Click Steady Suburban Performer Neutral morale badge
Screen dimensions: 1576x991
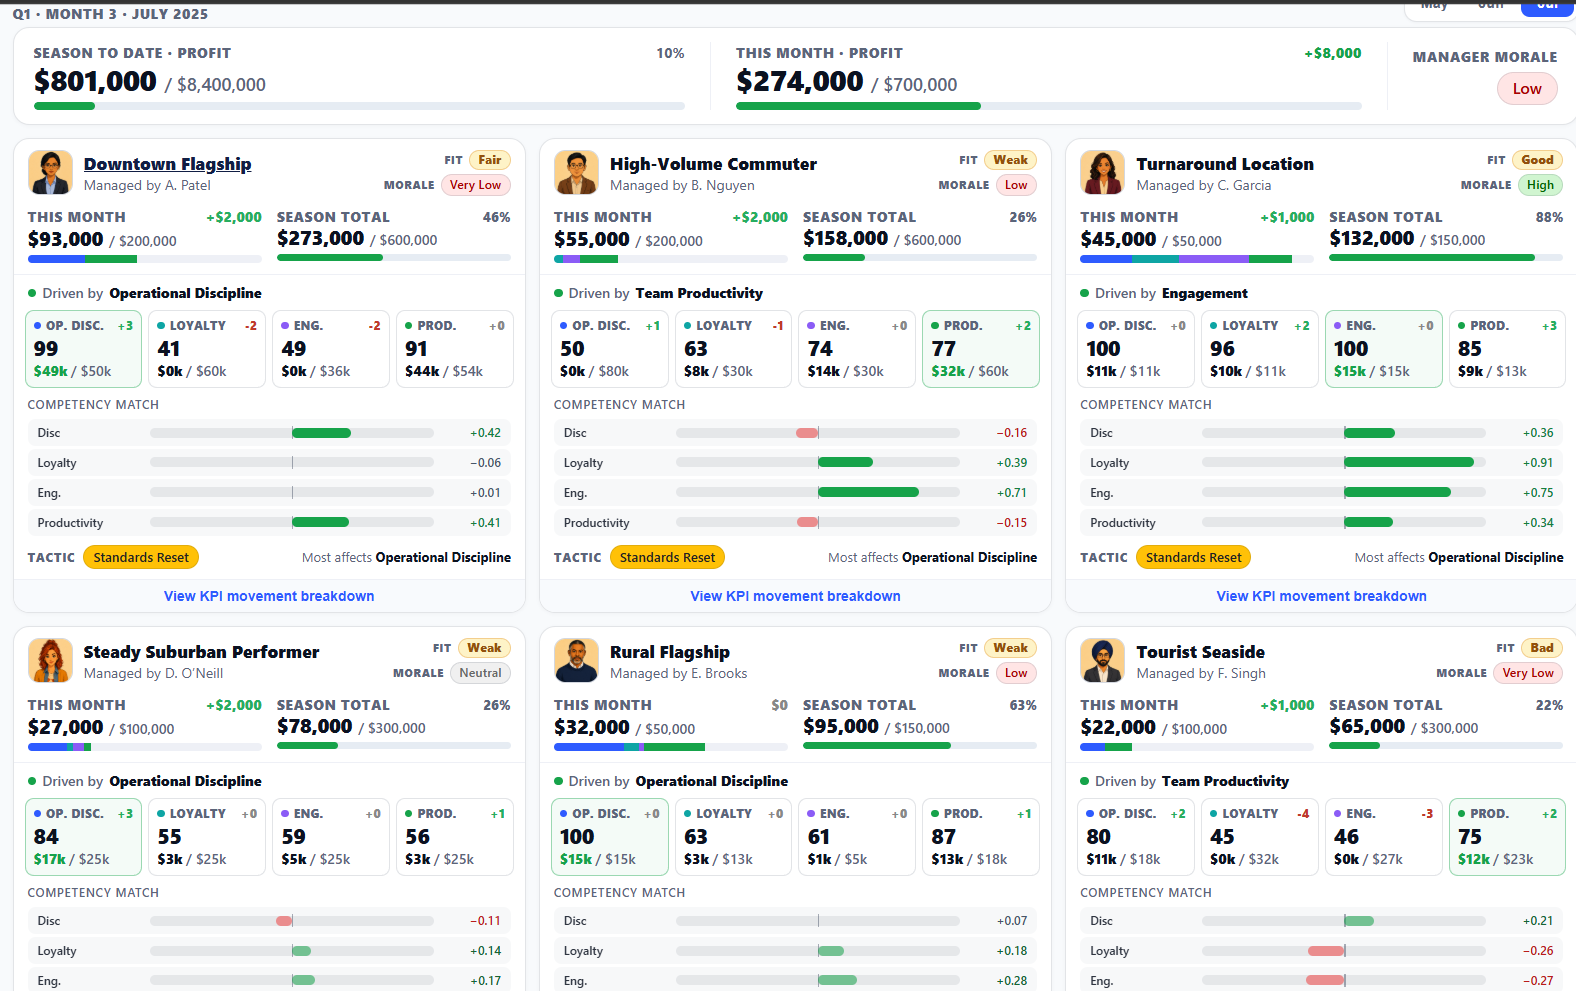coord(480,673)
